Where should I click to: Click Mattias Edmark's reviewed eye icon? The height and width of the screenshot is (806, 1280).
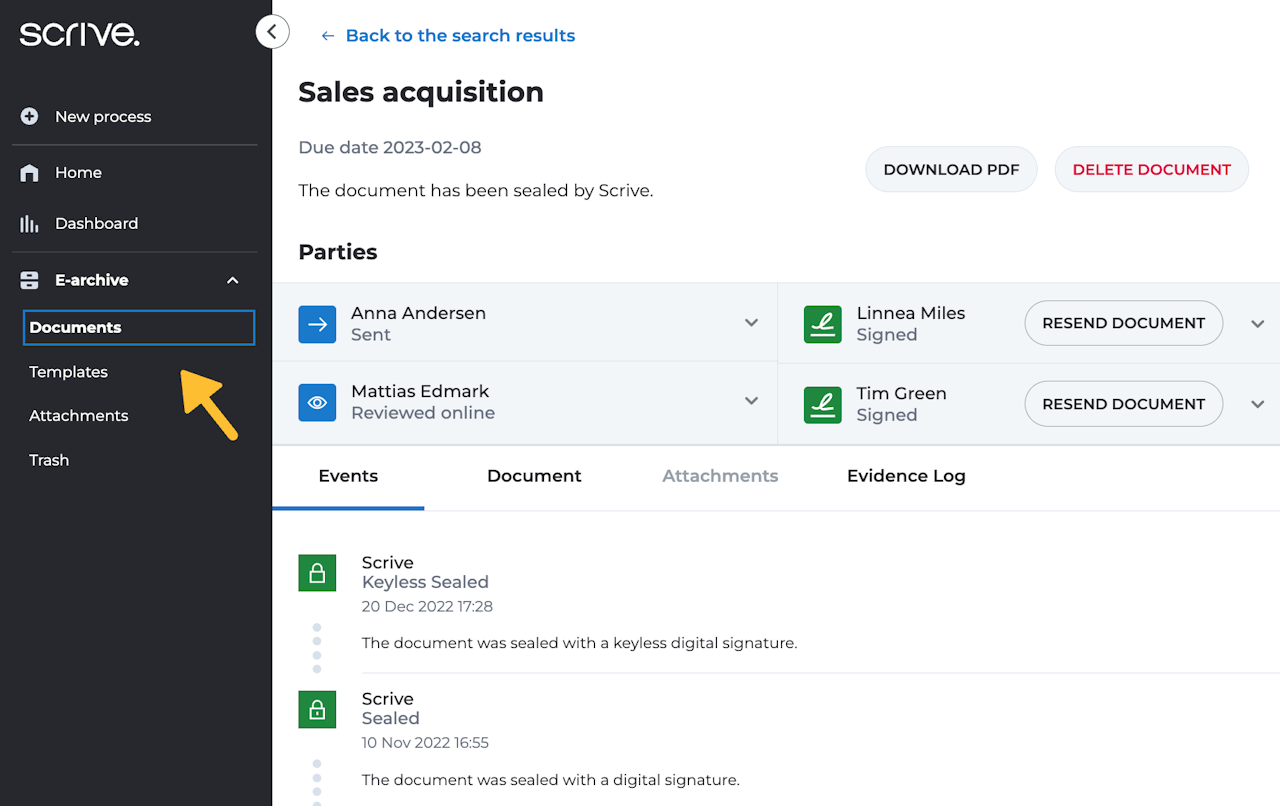[x=317, y=403]
